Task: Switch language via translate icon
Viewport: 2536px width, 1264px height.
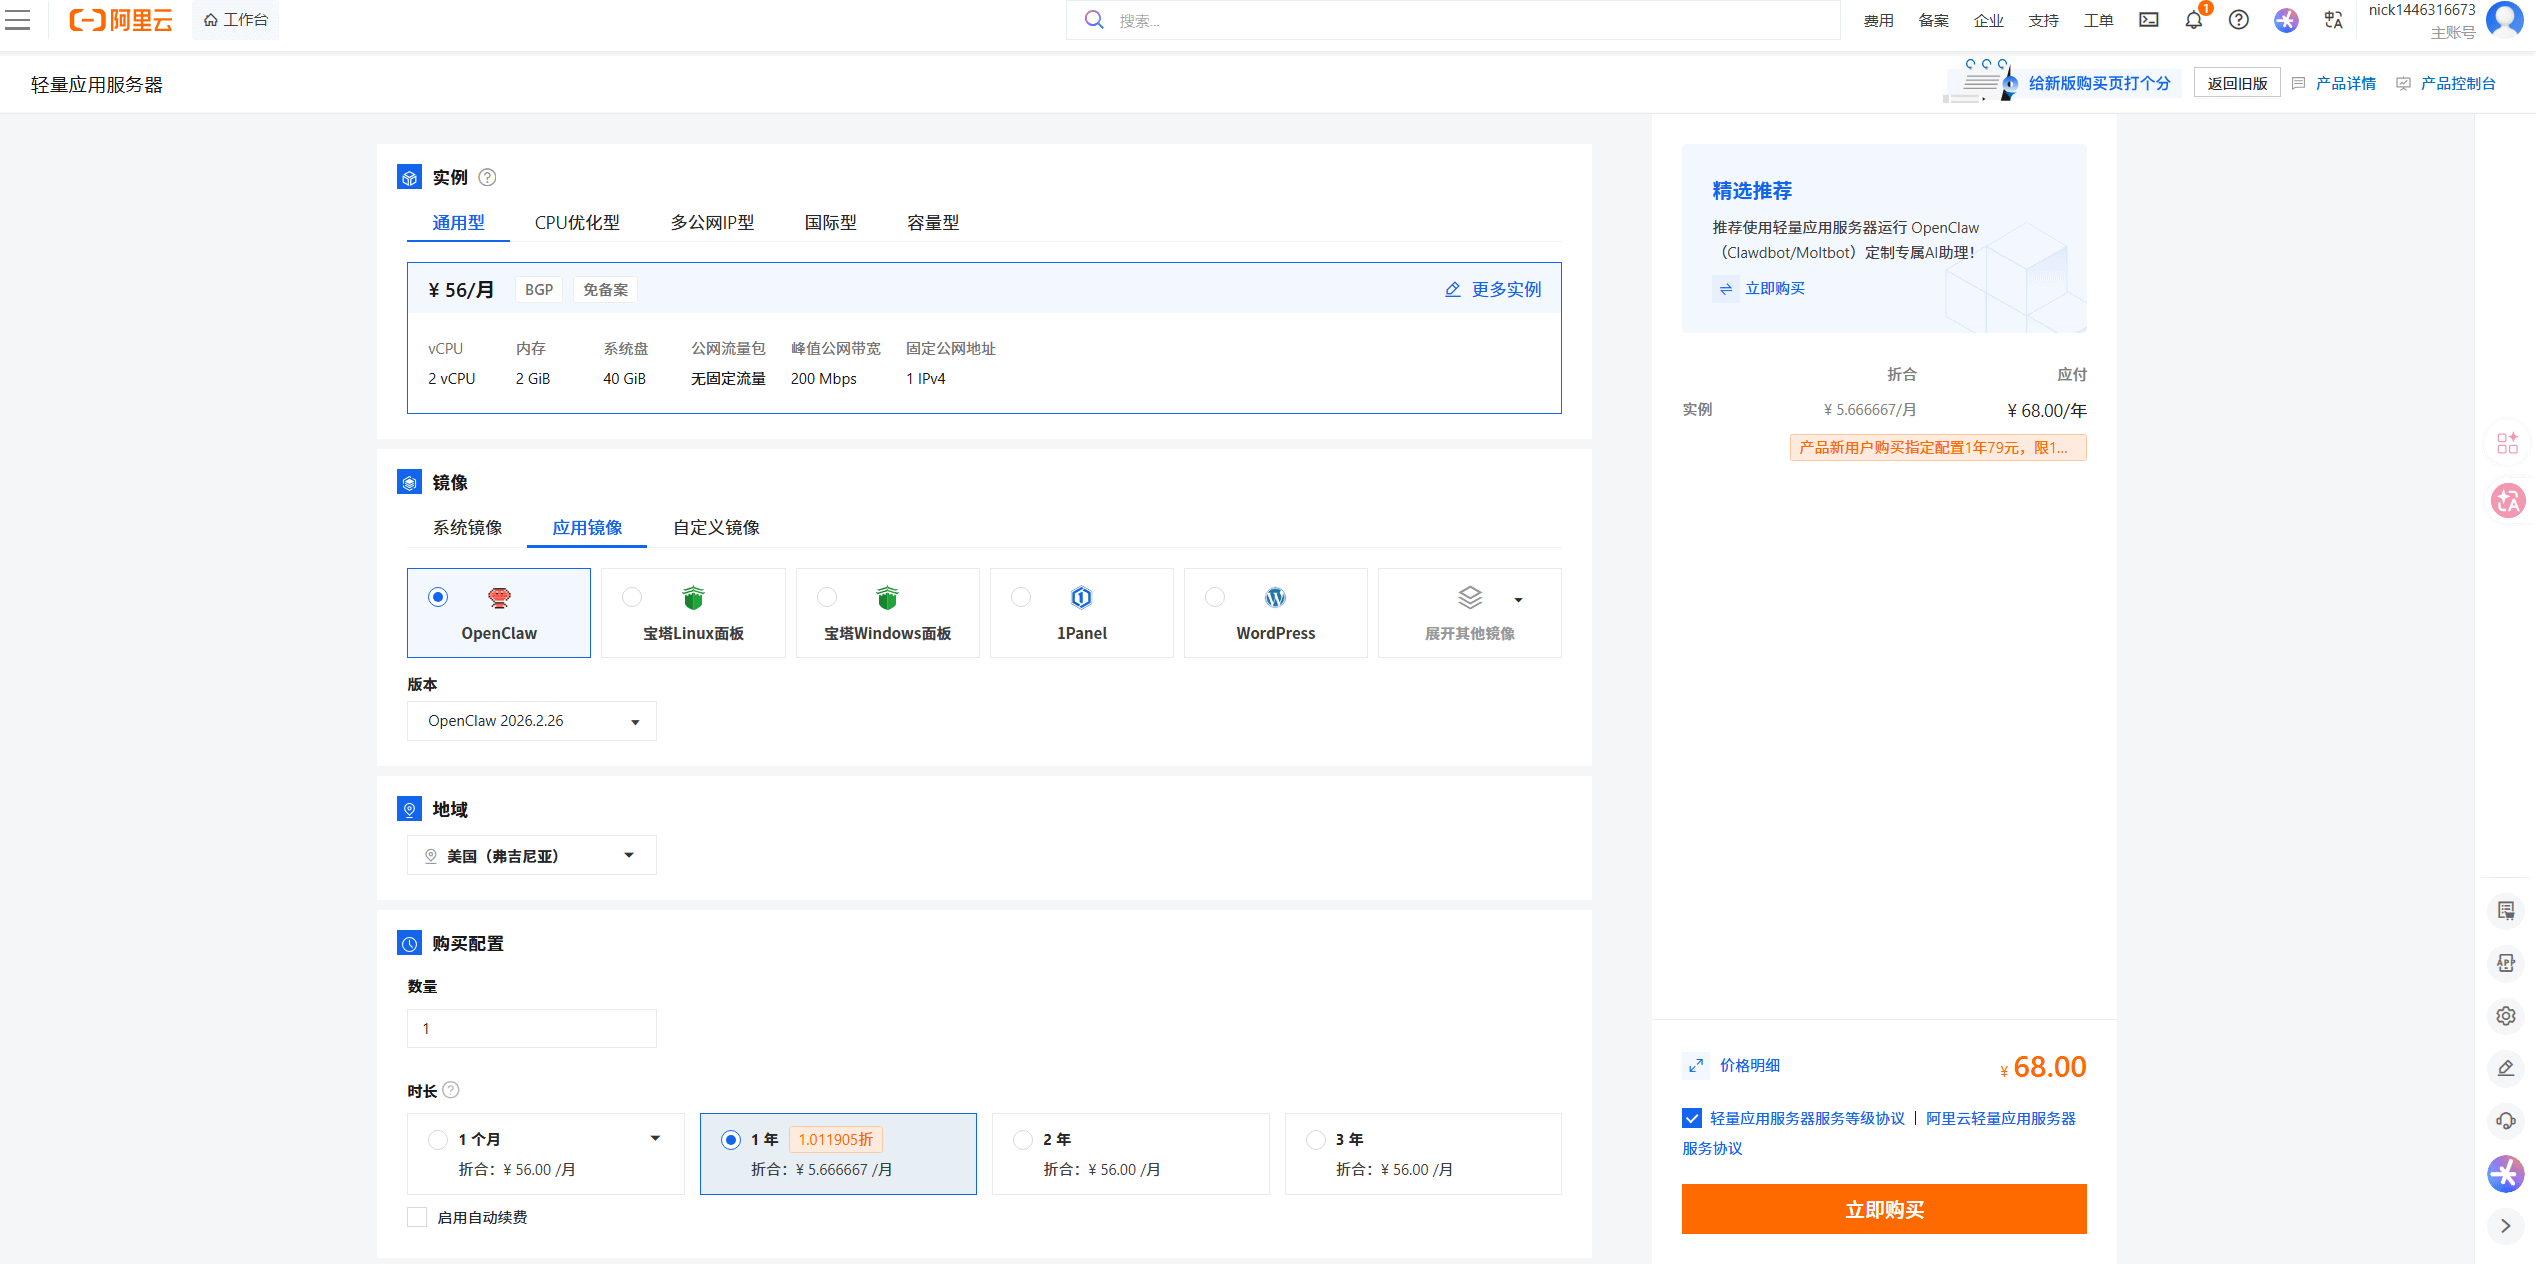Action: tap(2333, 20)
